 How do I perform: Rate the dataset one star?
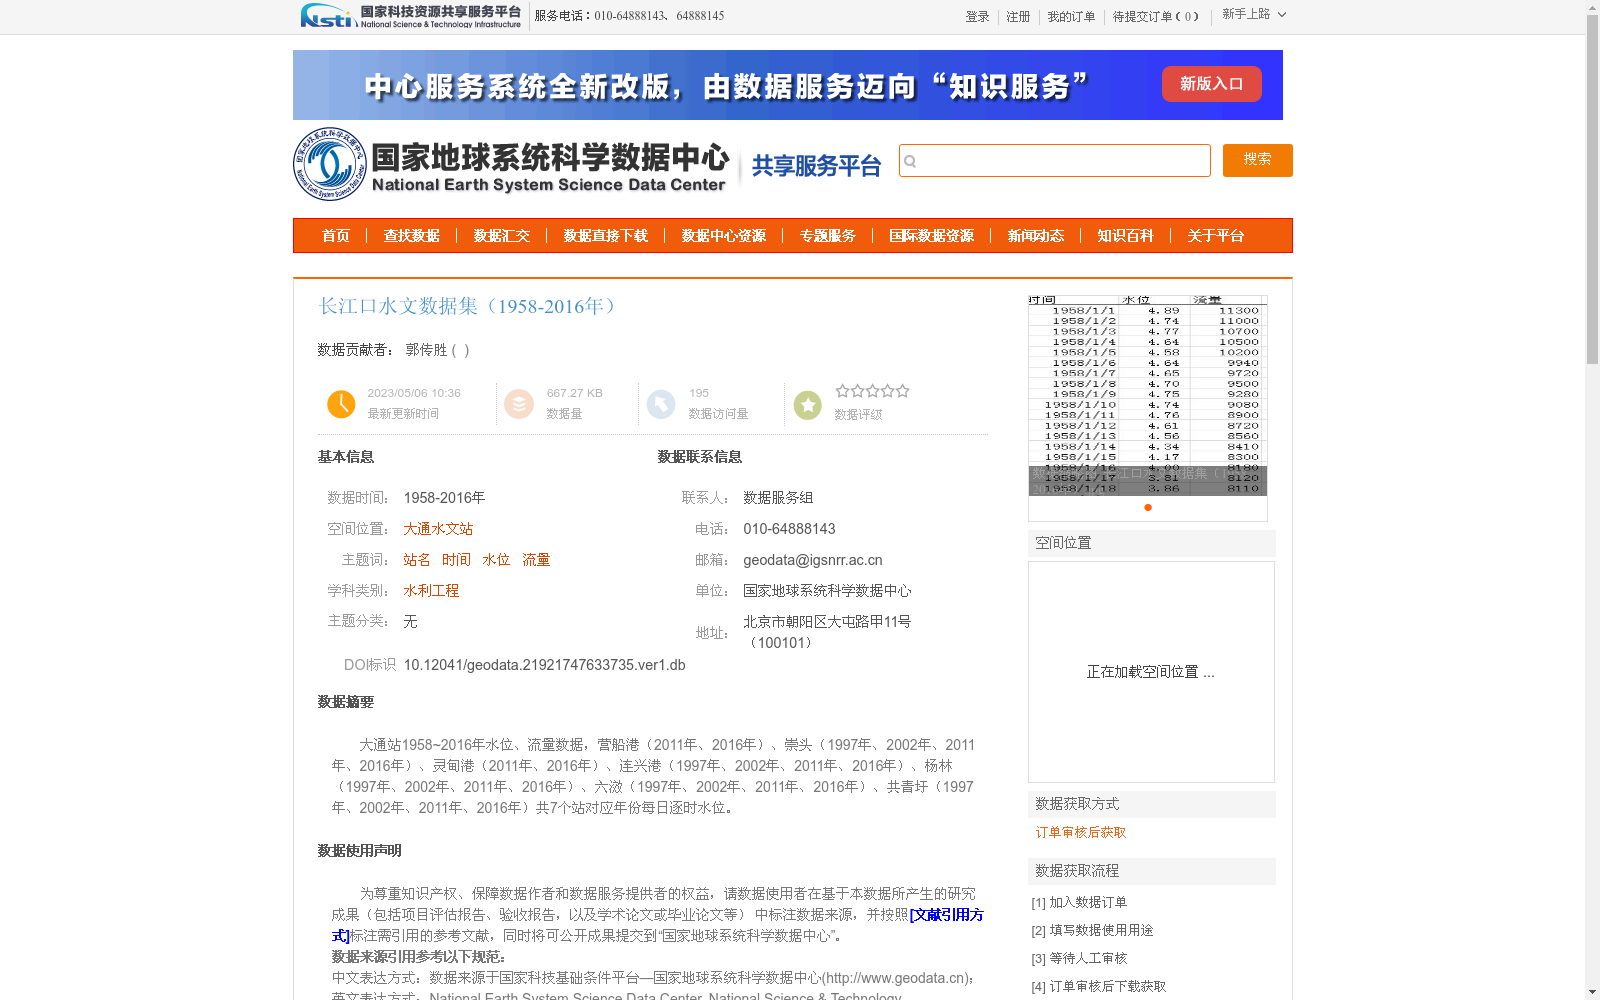pos(843,391)
